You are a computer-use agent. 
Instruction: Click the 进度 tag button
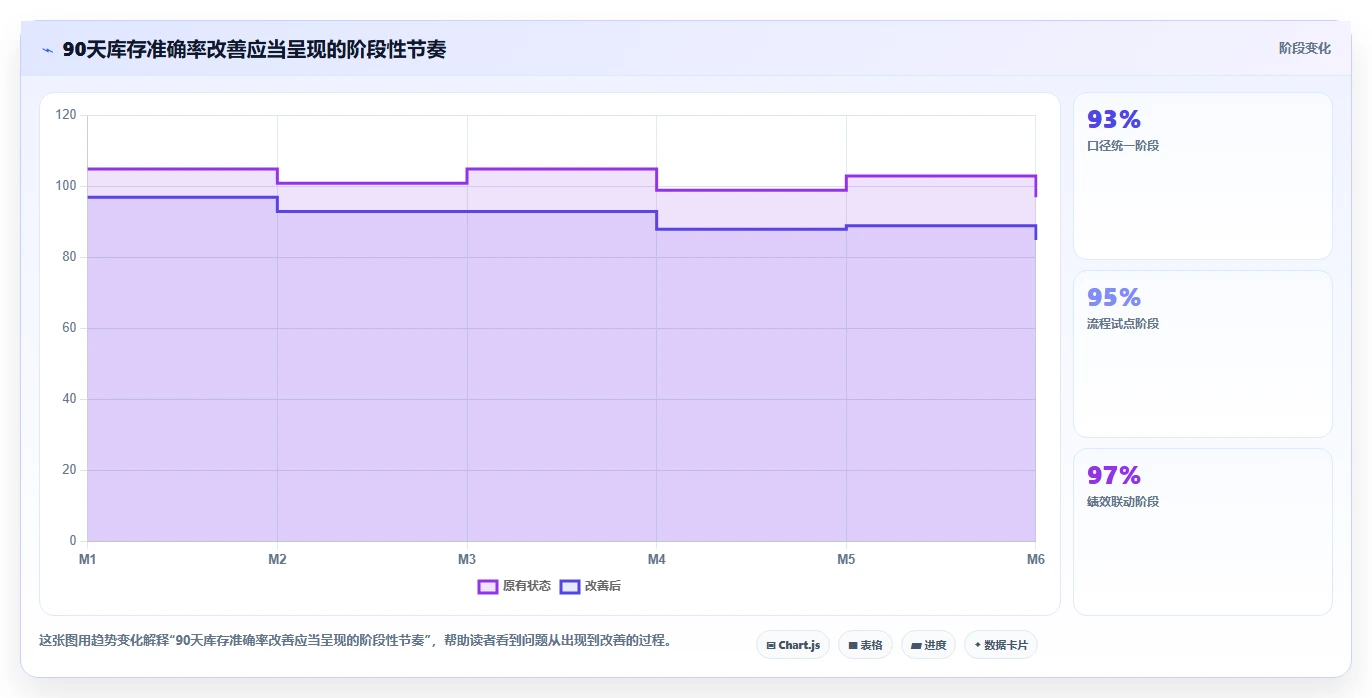tap(928, 645)
